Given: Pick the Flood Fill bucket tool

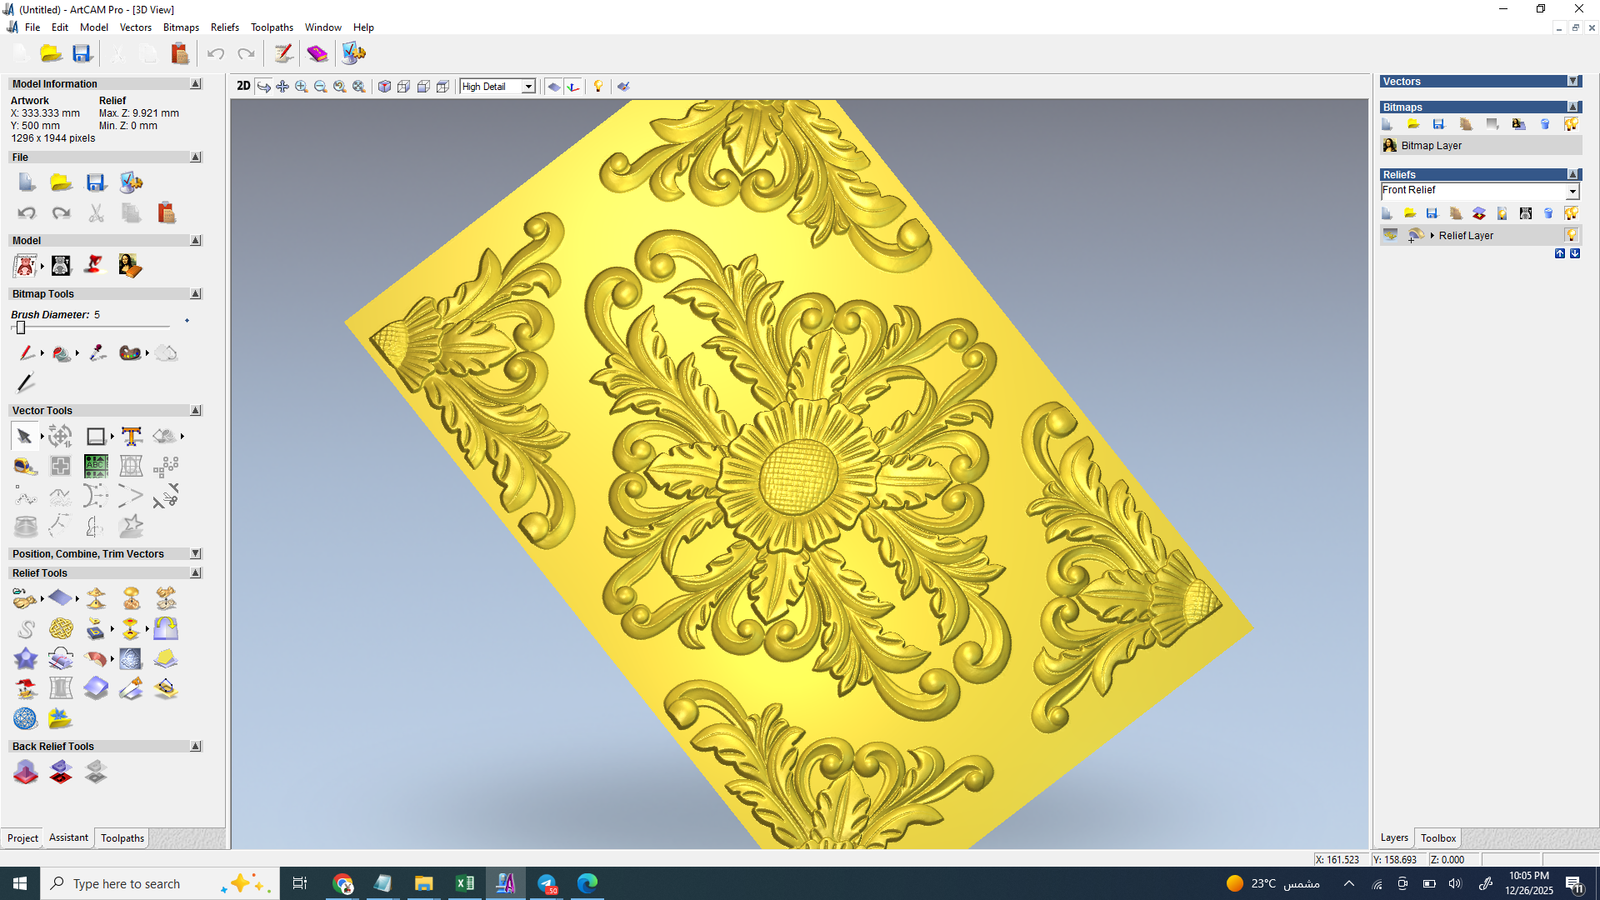Looking at the screenshot, I should tap(62, 353).
